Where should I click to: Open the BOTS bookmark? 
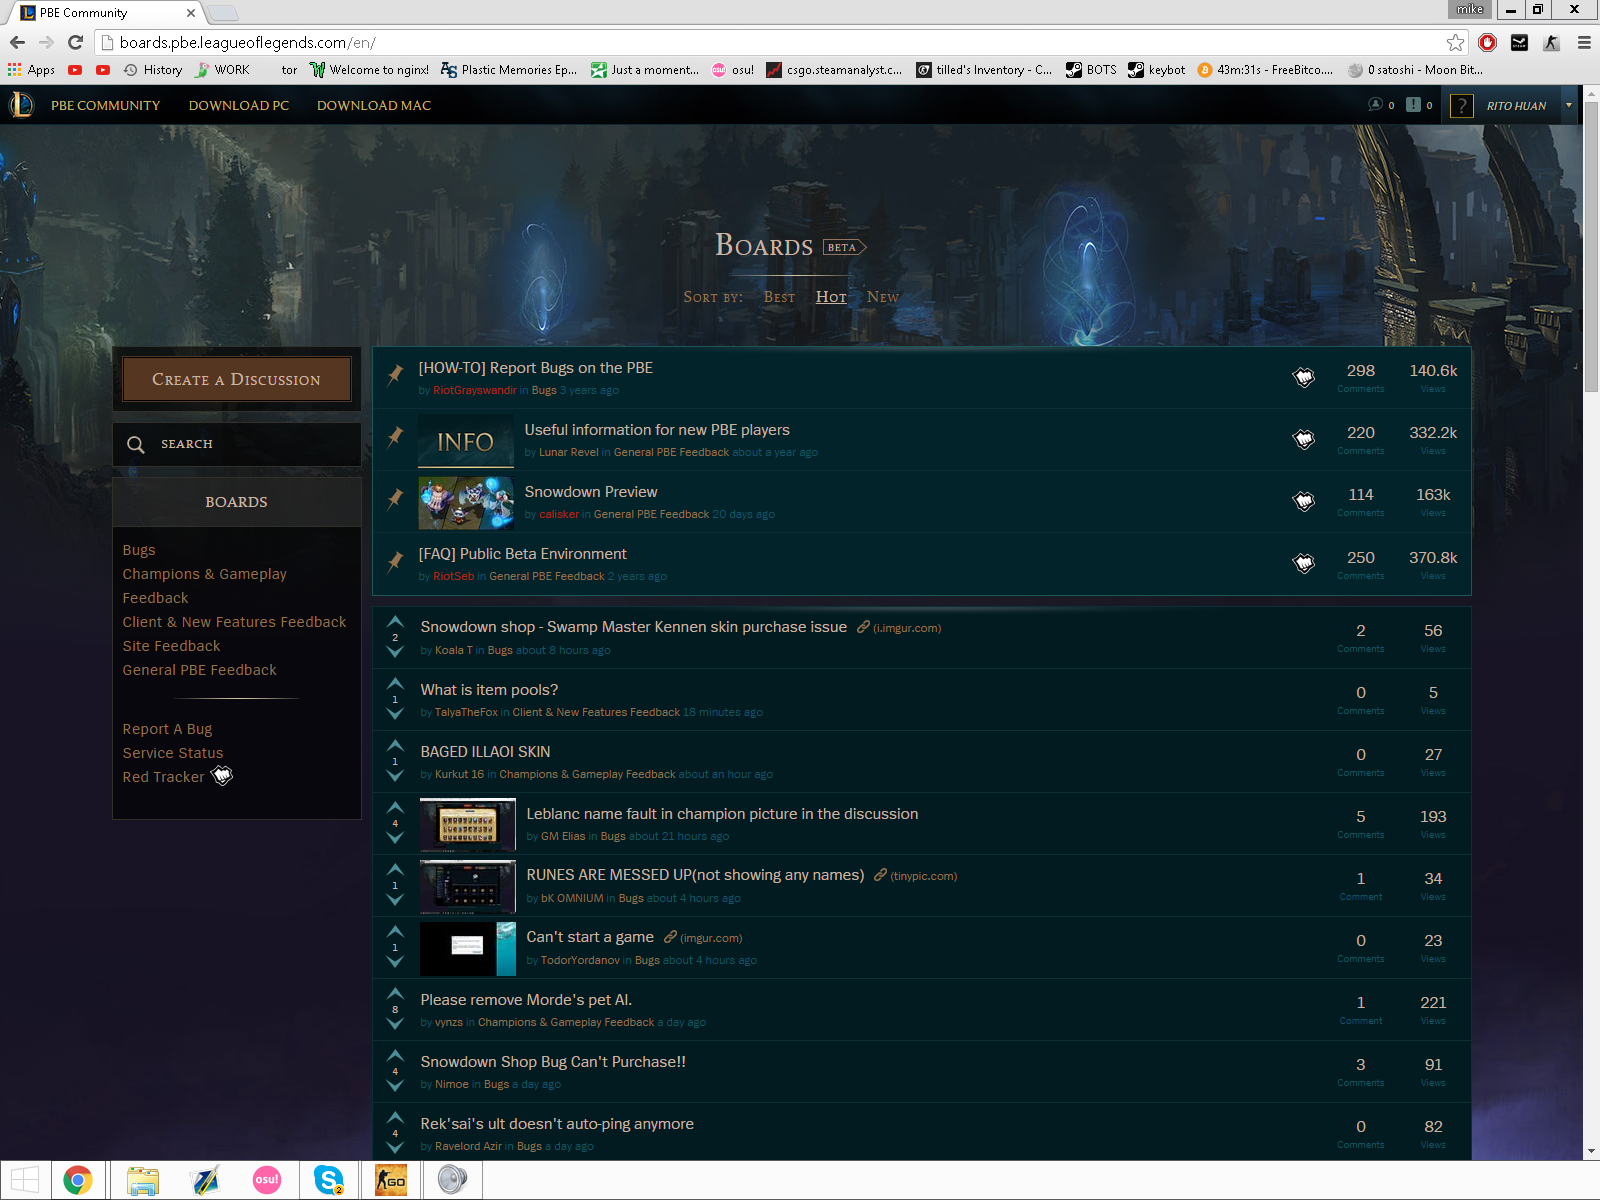coord(1091,70)
